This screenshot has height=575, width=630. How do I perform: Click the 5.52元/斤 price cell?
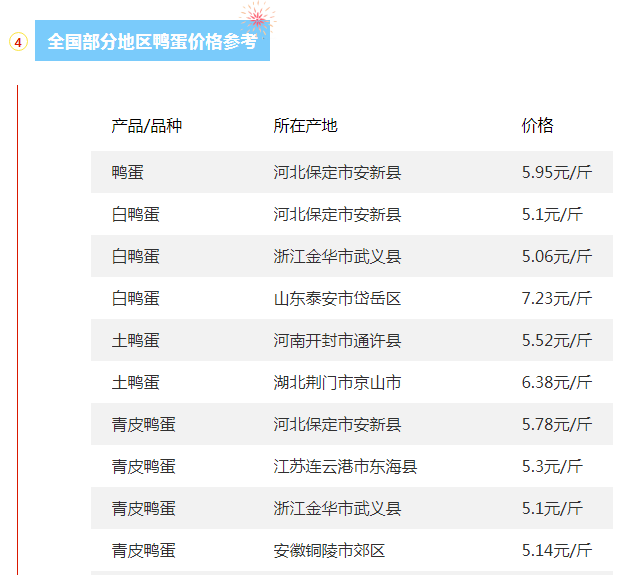click(556, 341)
